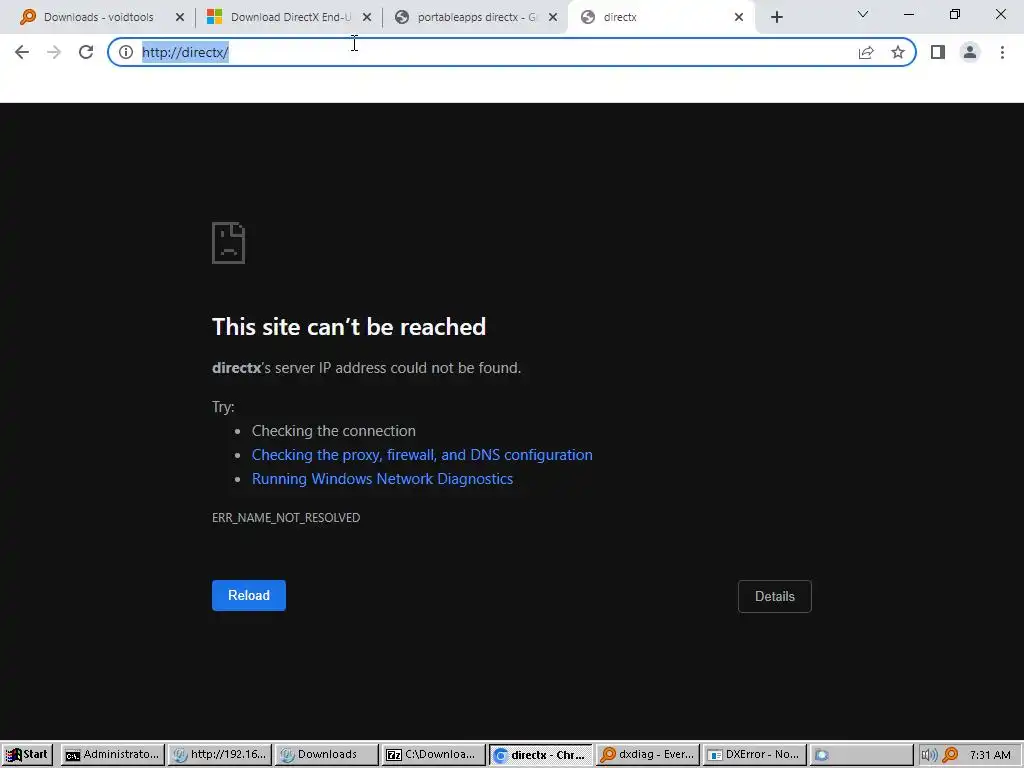Open Running Windows Network Diagnostics link

click(x=382, y=479)
